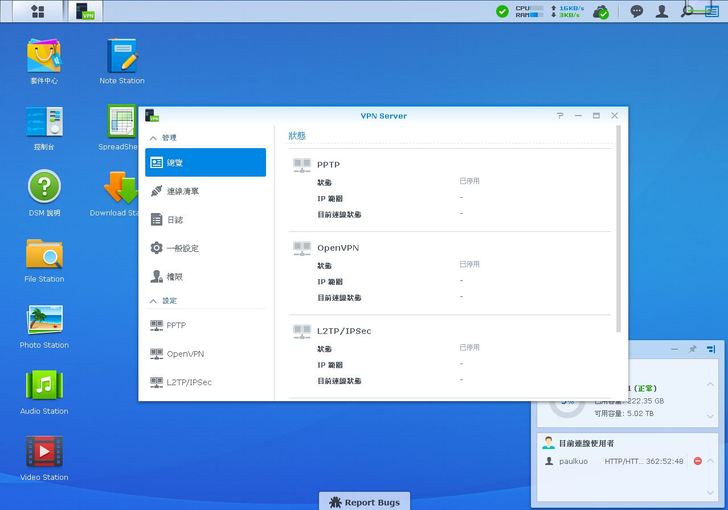Click the VPN Server window title icon
Image resolution: width=728 pixels, height=510 pixels.
tap(152, 116)
